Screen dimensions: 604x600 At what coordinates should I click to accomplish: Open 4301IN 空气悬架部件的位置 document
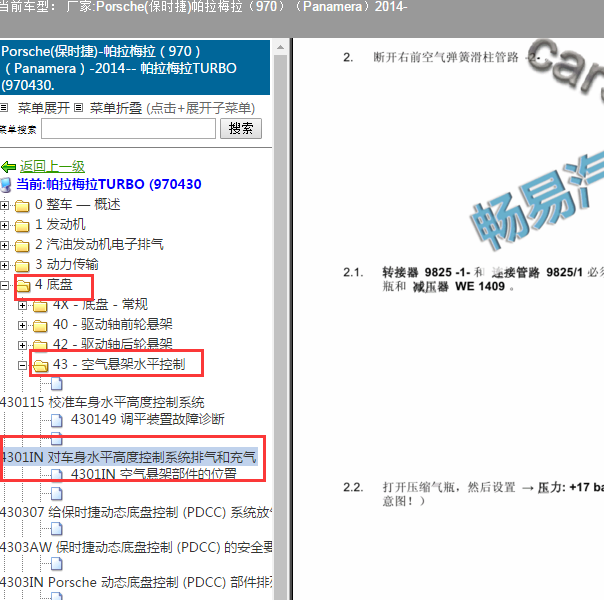click(x=154, y=474)
